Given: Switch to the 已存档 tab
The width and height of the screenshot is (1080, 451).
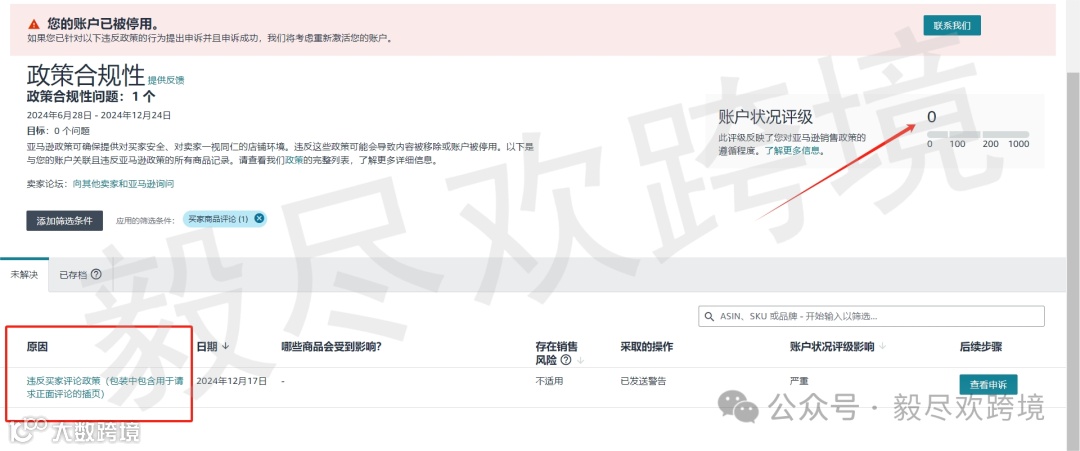Looking at the screenshot, I should point(73,274).
